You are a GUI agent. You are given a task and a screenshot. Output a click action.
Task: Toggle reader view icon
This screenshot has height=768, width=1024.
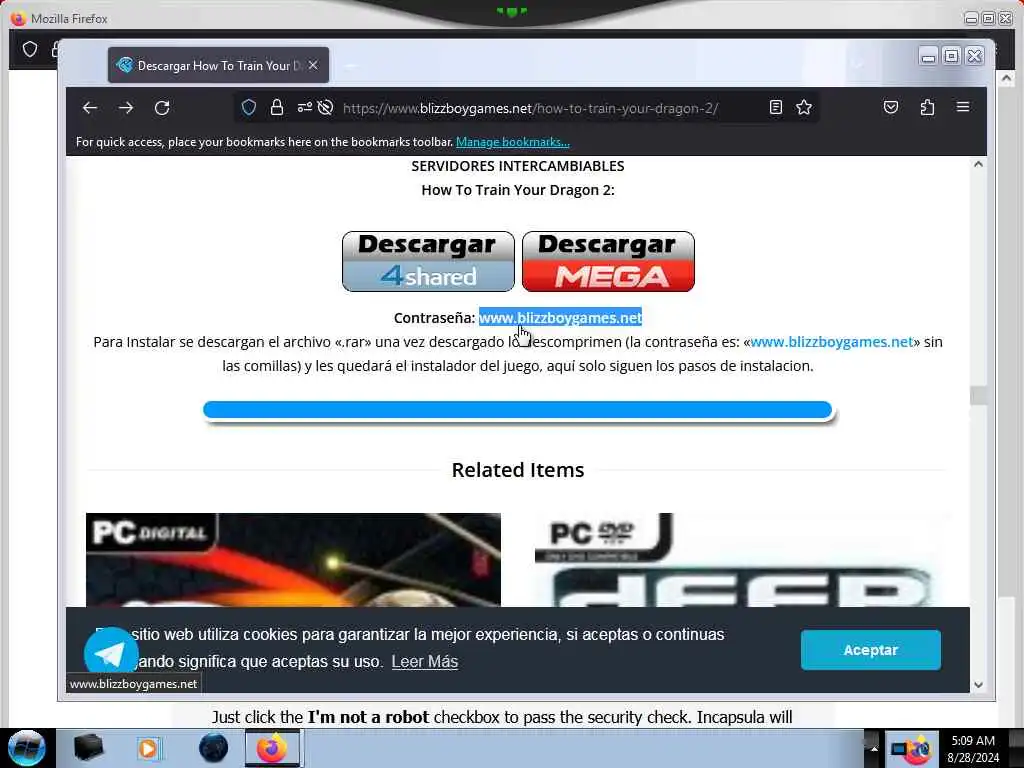click(776, 107)
